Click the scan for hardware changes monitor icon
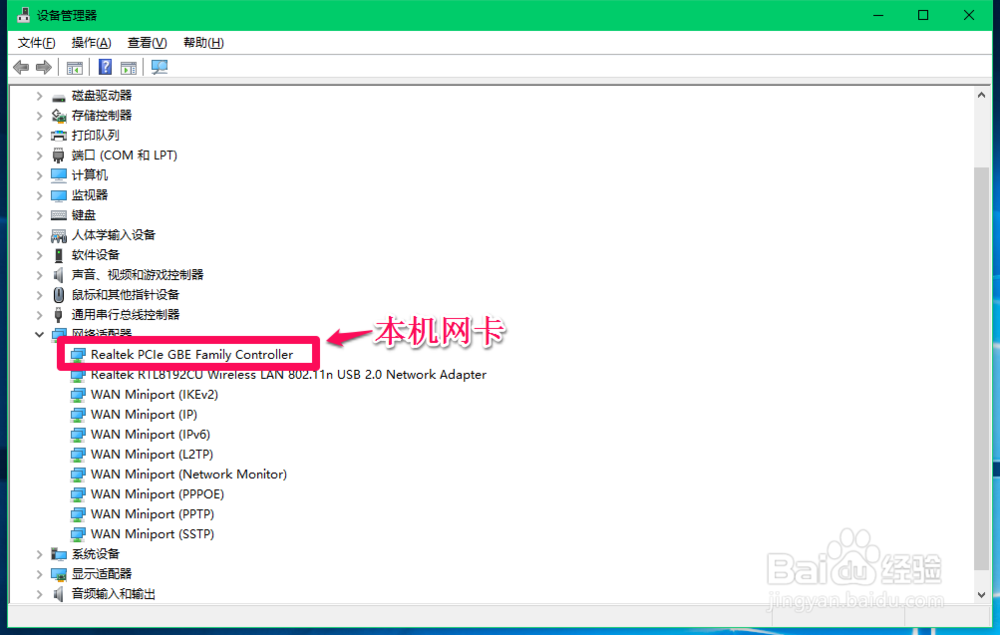 coord(159,67)
